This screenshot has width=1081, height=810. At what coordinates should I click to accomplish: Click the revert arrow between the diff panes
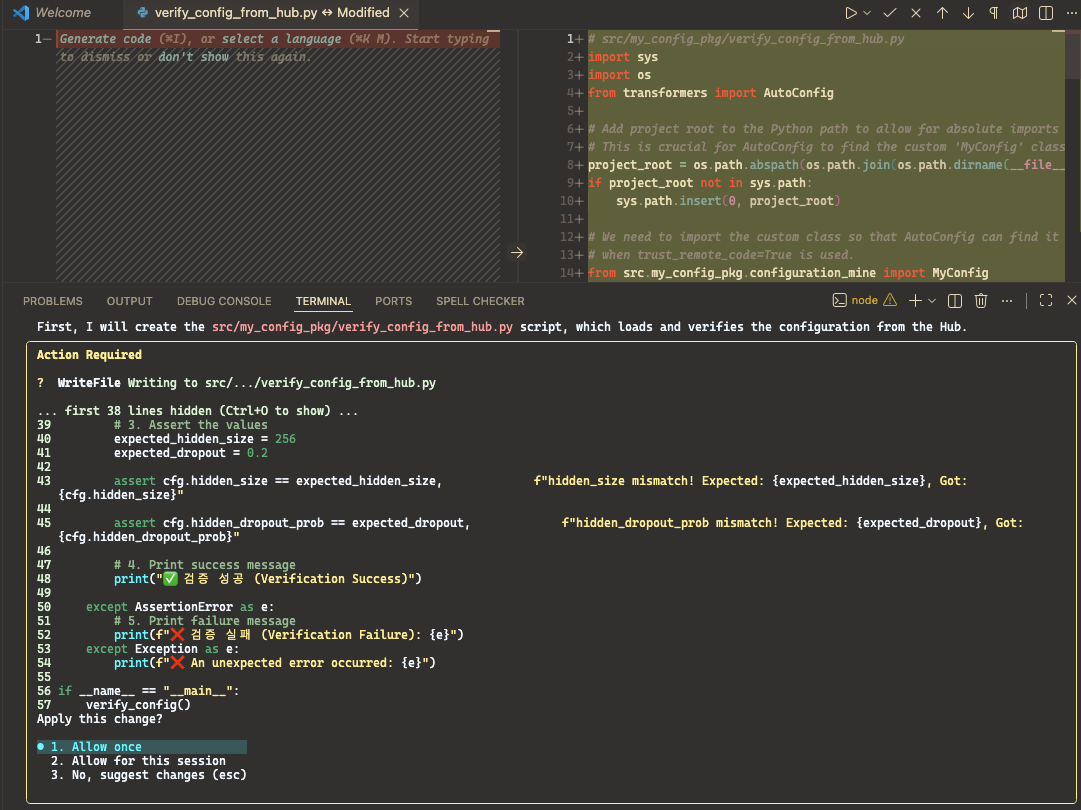517,253
